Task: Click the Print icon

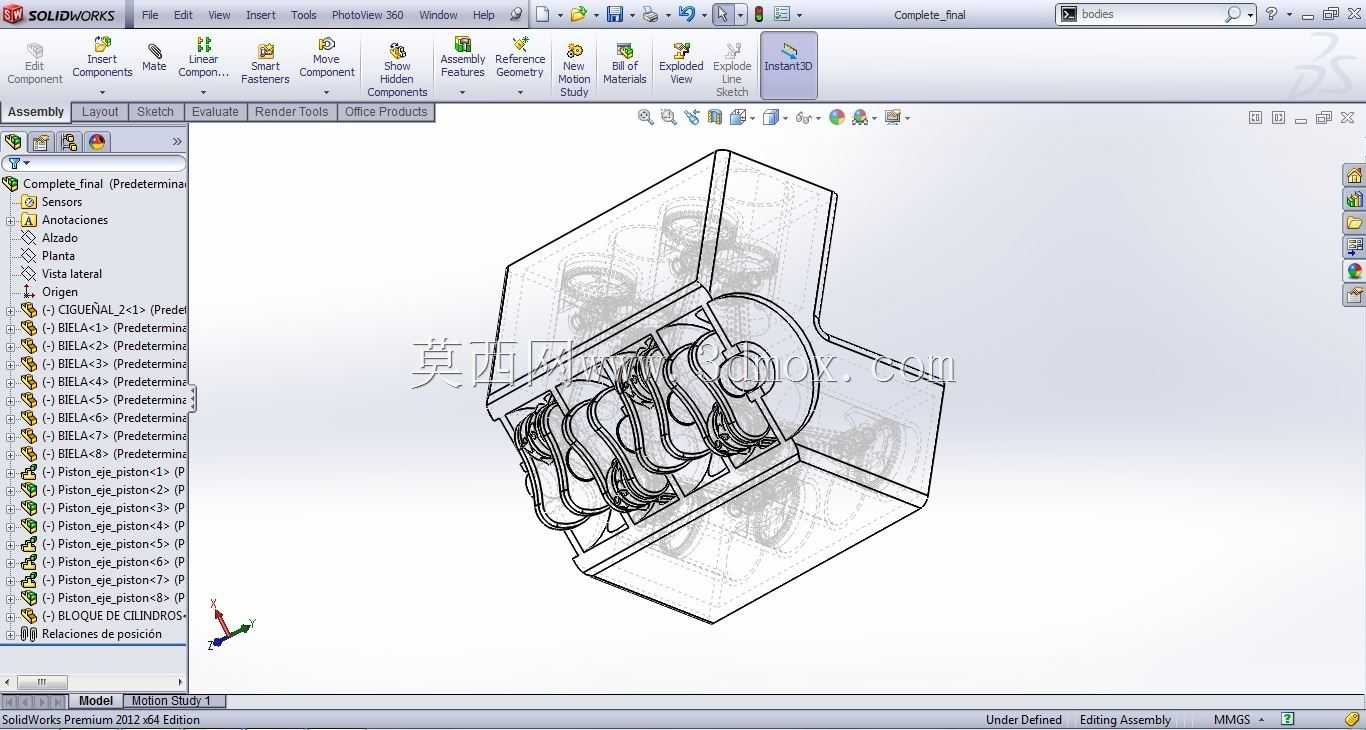Action: tap(650, 14)
